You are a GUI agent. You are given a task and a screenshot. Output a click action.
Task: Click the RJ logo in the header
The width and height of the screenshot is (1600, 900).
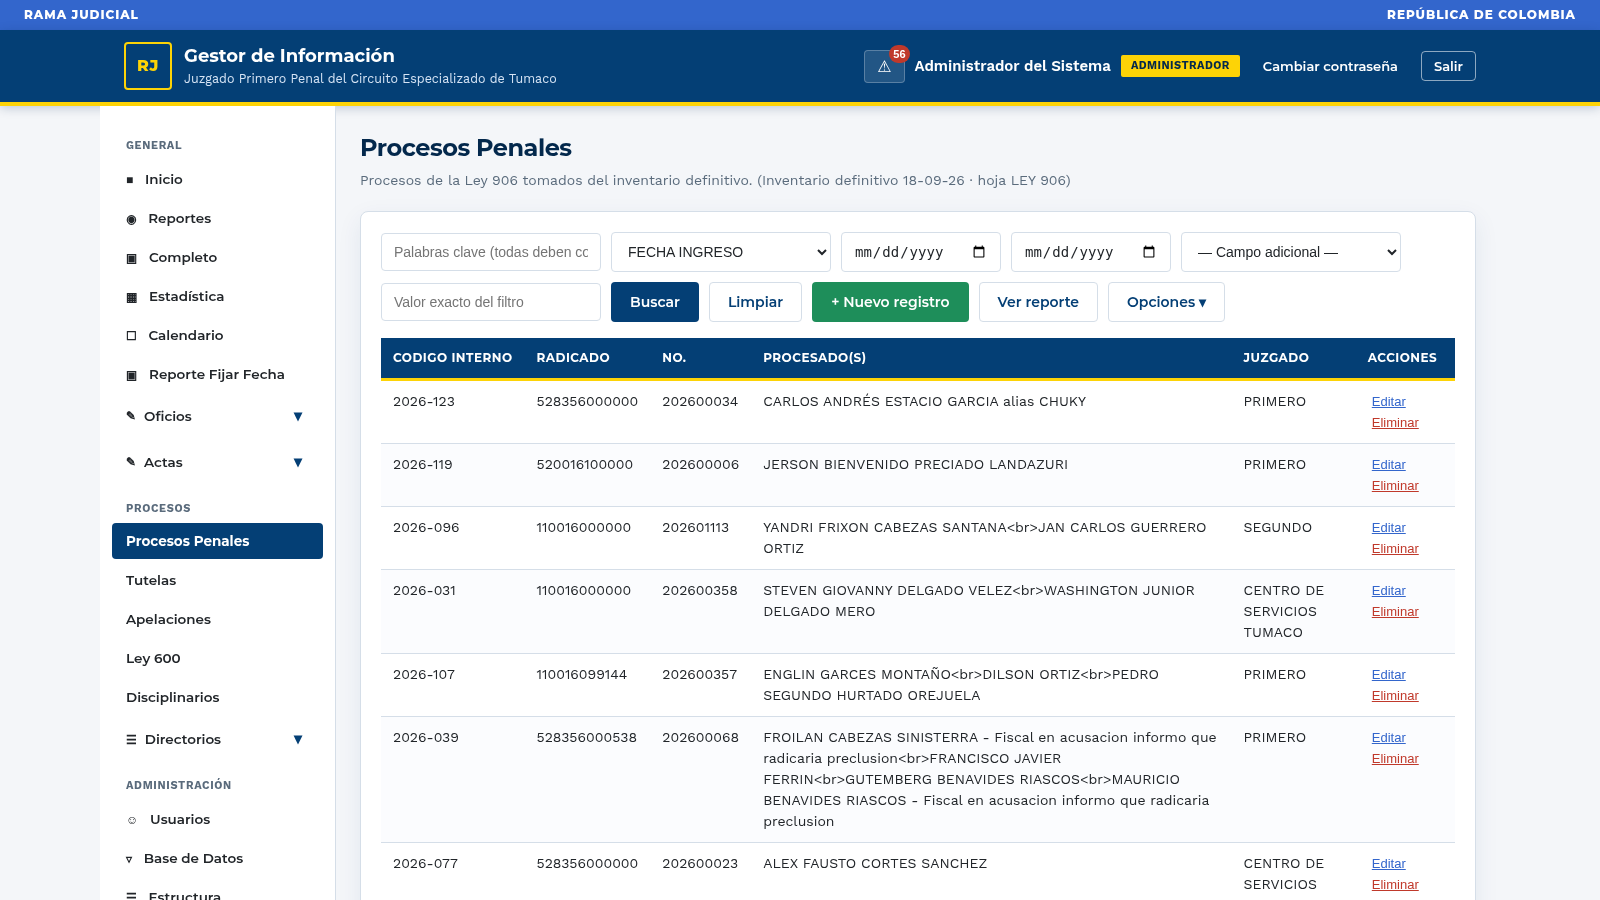pyautogui.click(x=148, y=66)
